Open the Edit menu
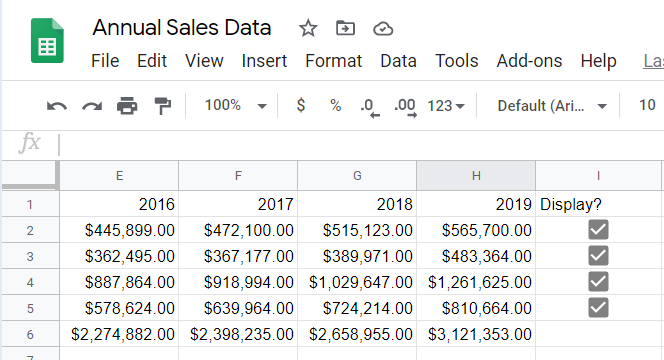664x360 pixels. coord(152,61)
